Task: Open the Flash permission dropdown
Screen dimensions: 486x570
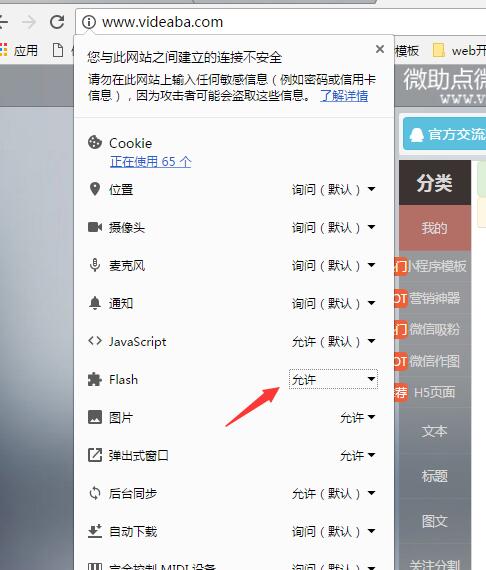Action: [x=333, y=379]
